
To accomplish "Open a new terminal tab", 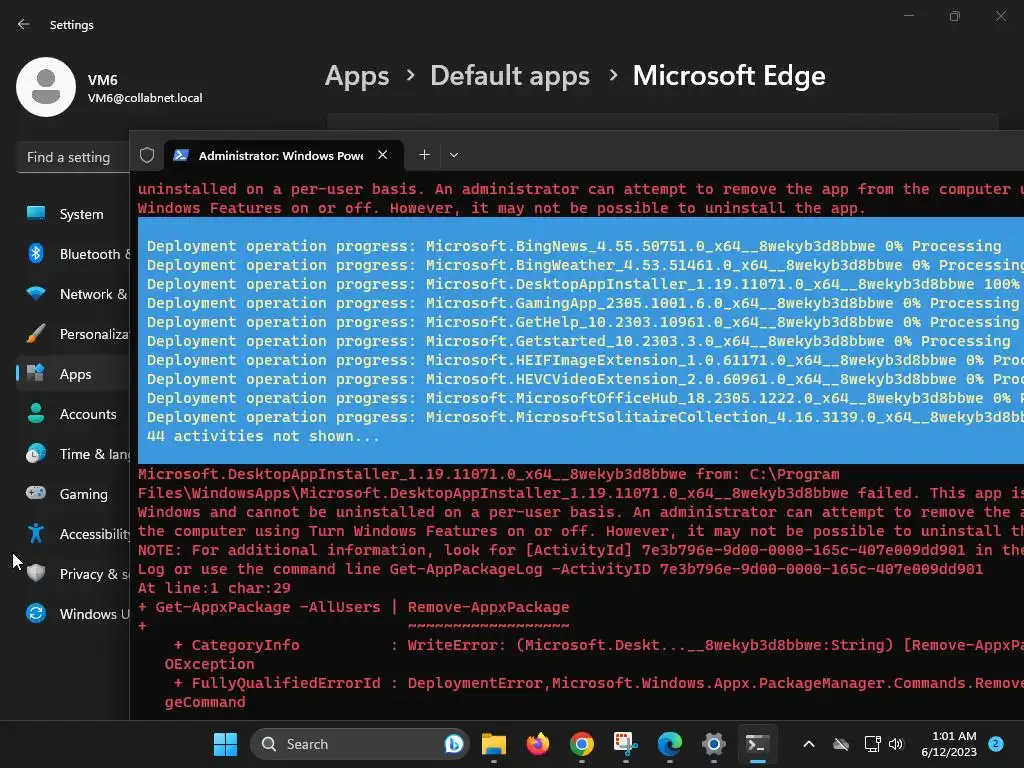I will [x=424, y=155].
